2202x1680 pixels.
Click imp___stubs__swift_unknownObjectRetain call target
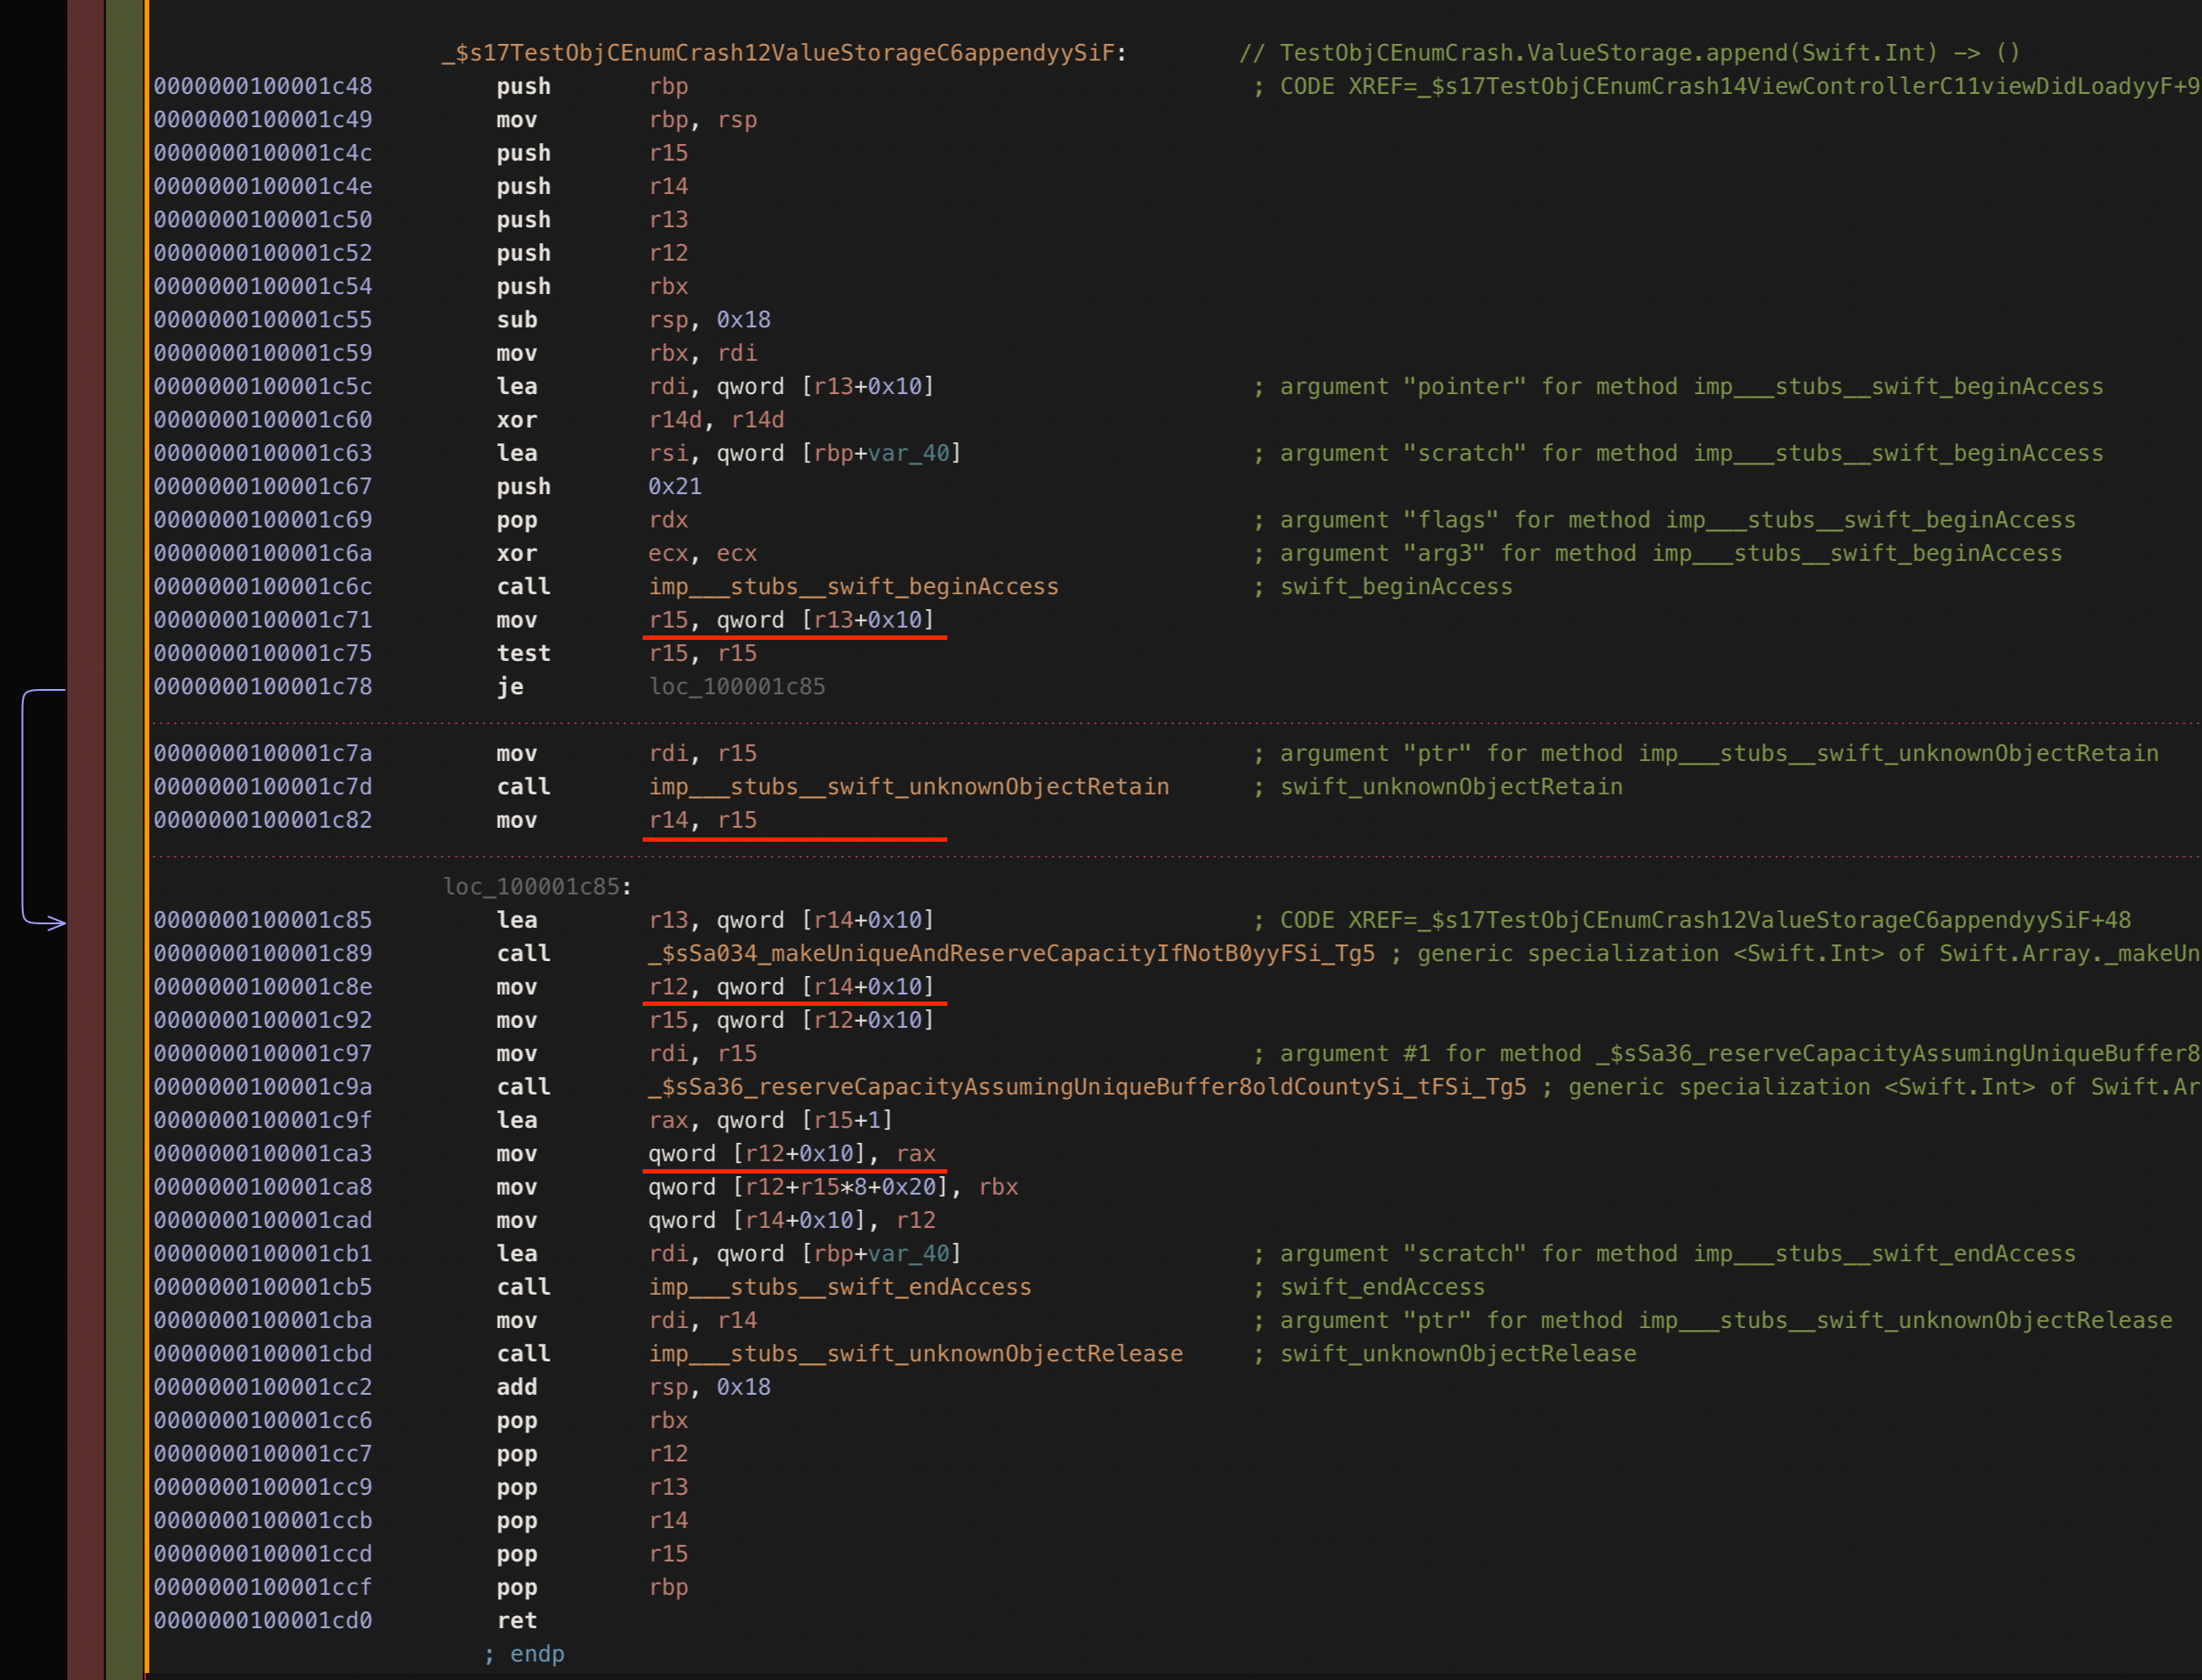909,787
